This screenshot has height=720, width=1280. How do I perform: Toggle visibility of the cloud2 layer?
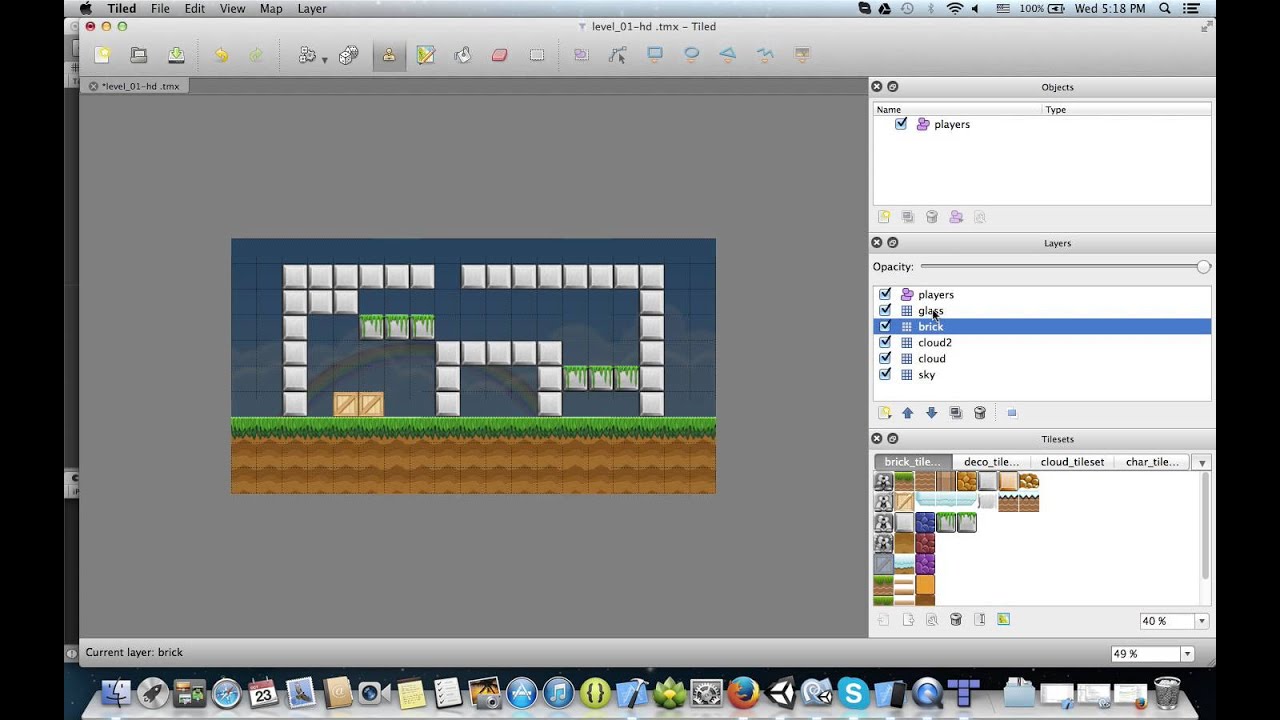click(885, 343)
